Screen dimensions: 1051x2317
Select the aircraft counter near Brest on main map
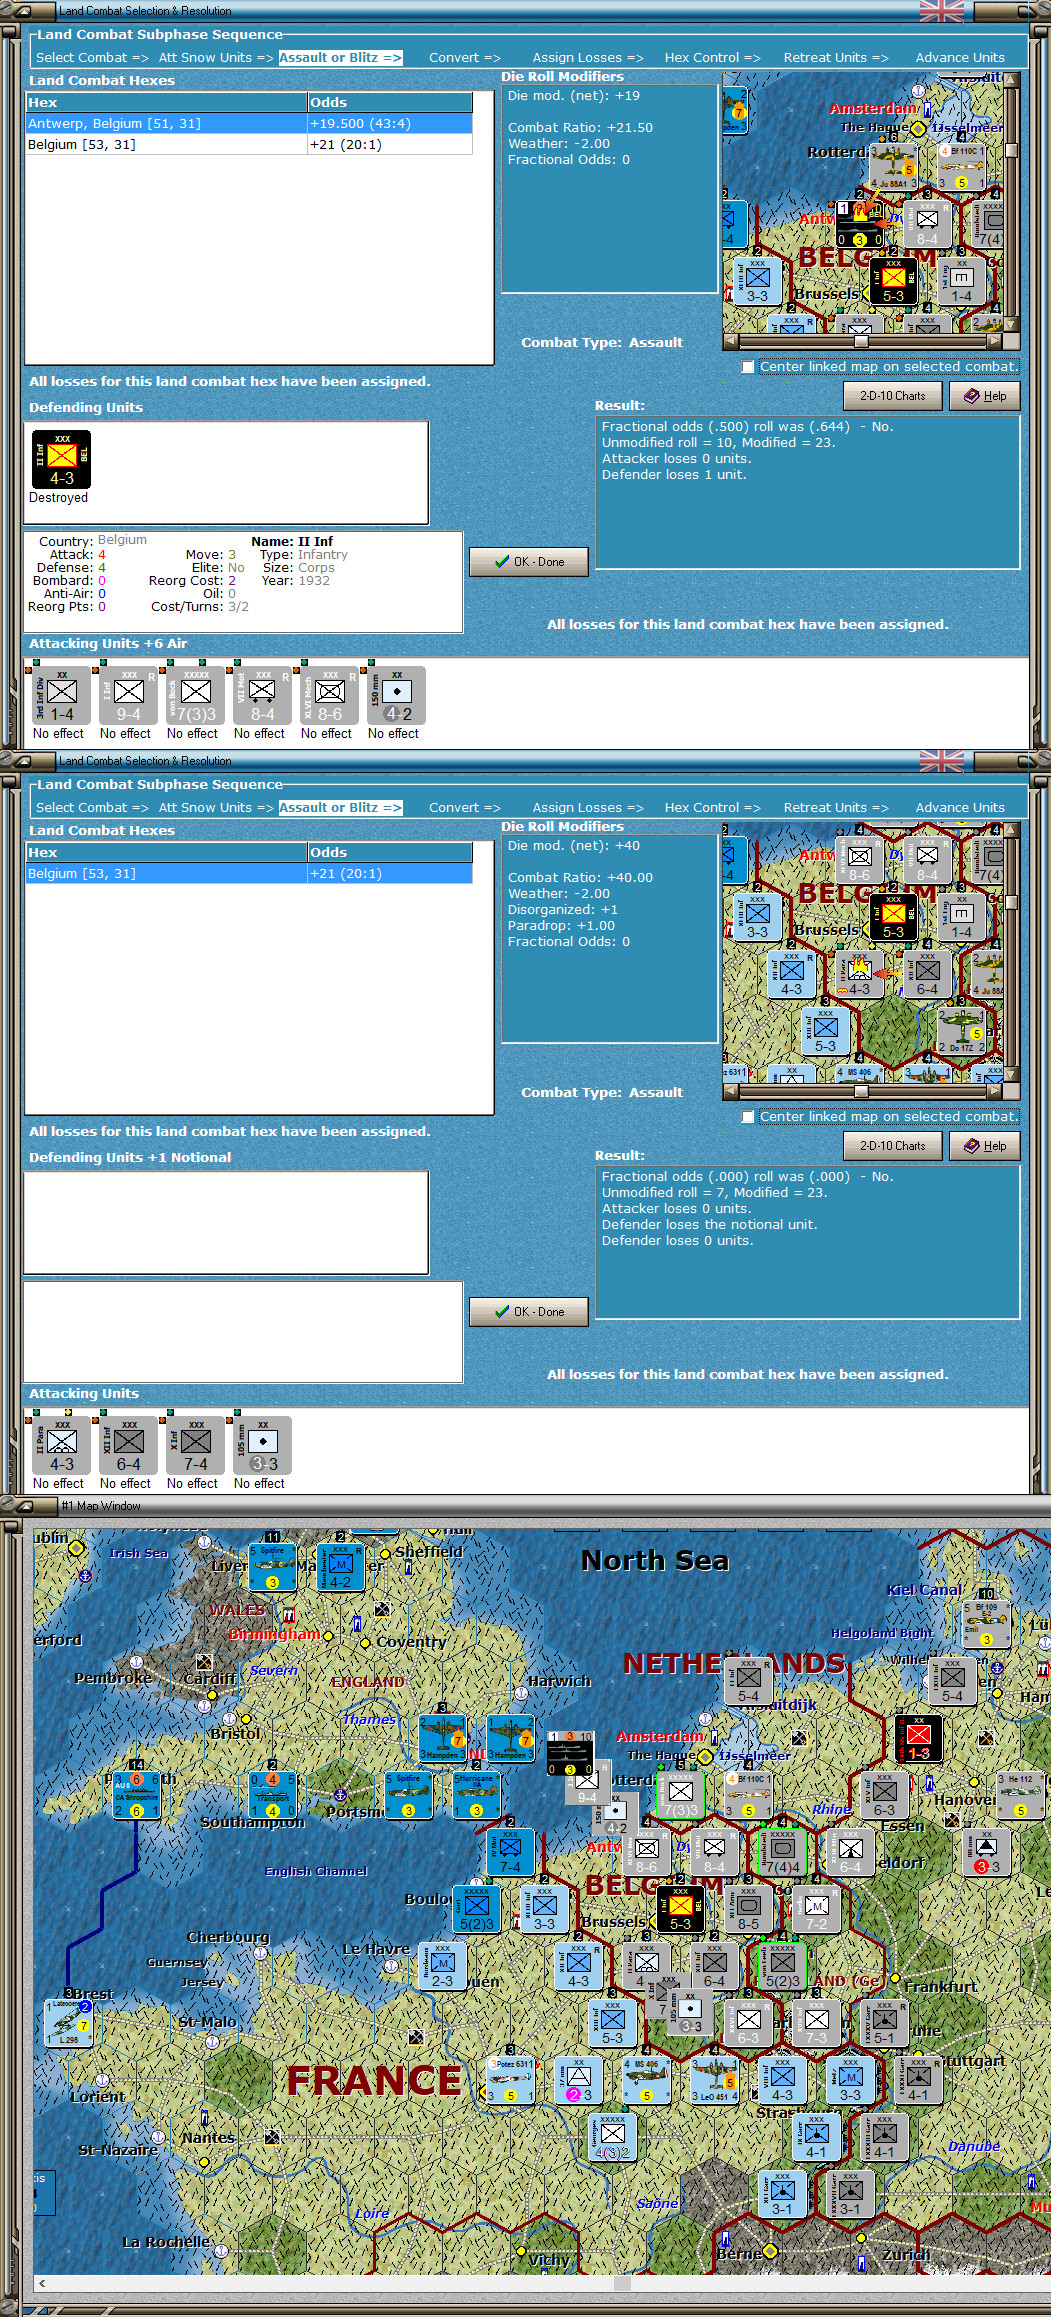coord(69,2023)
